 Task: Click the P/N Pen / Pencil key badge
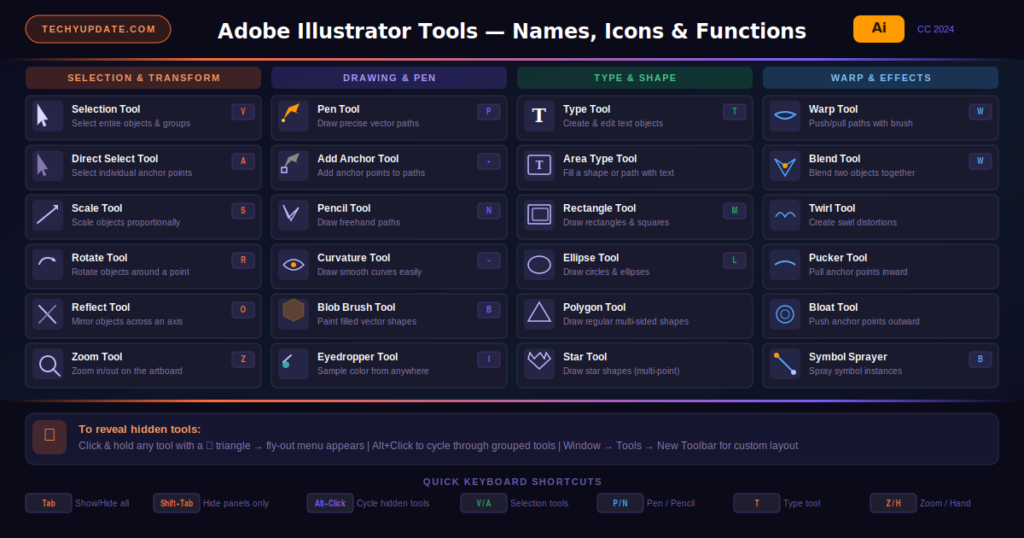coord(620,503)
